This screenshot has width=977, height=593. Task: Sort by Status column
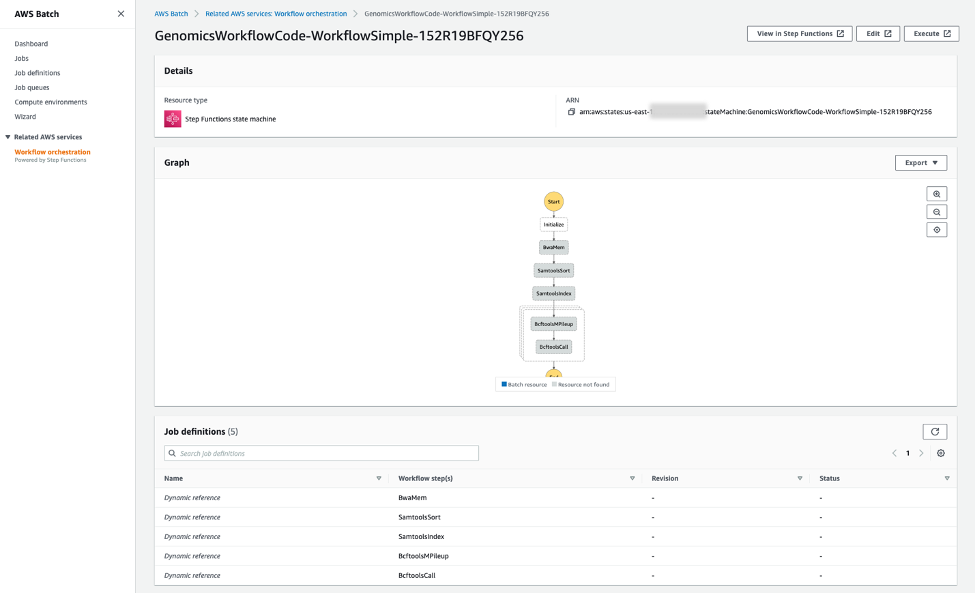point(946,478)
